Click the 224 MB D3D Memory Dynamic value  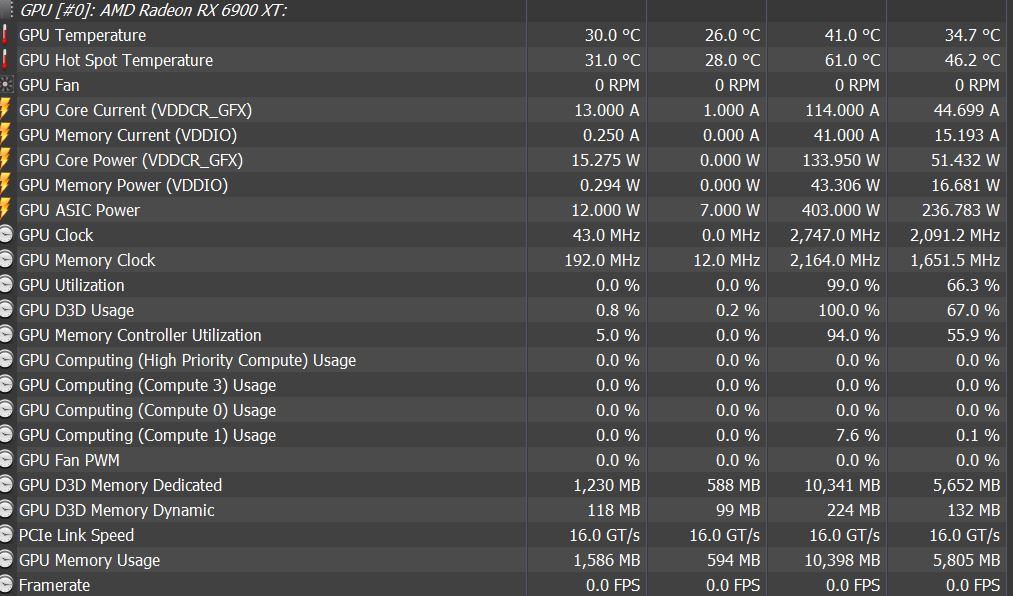pyautogui.click(x=853, y=511)
